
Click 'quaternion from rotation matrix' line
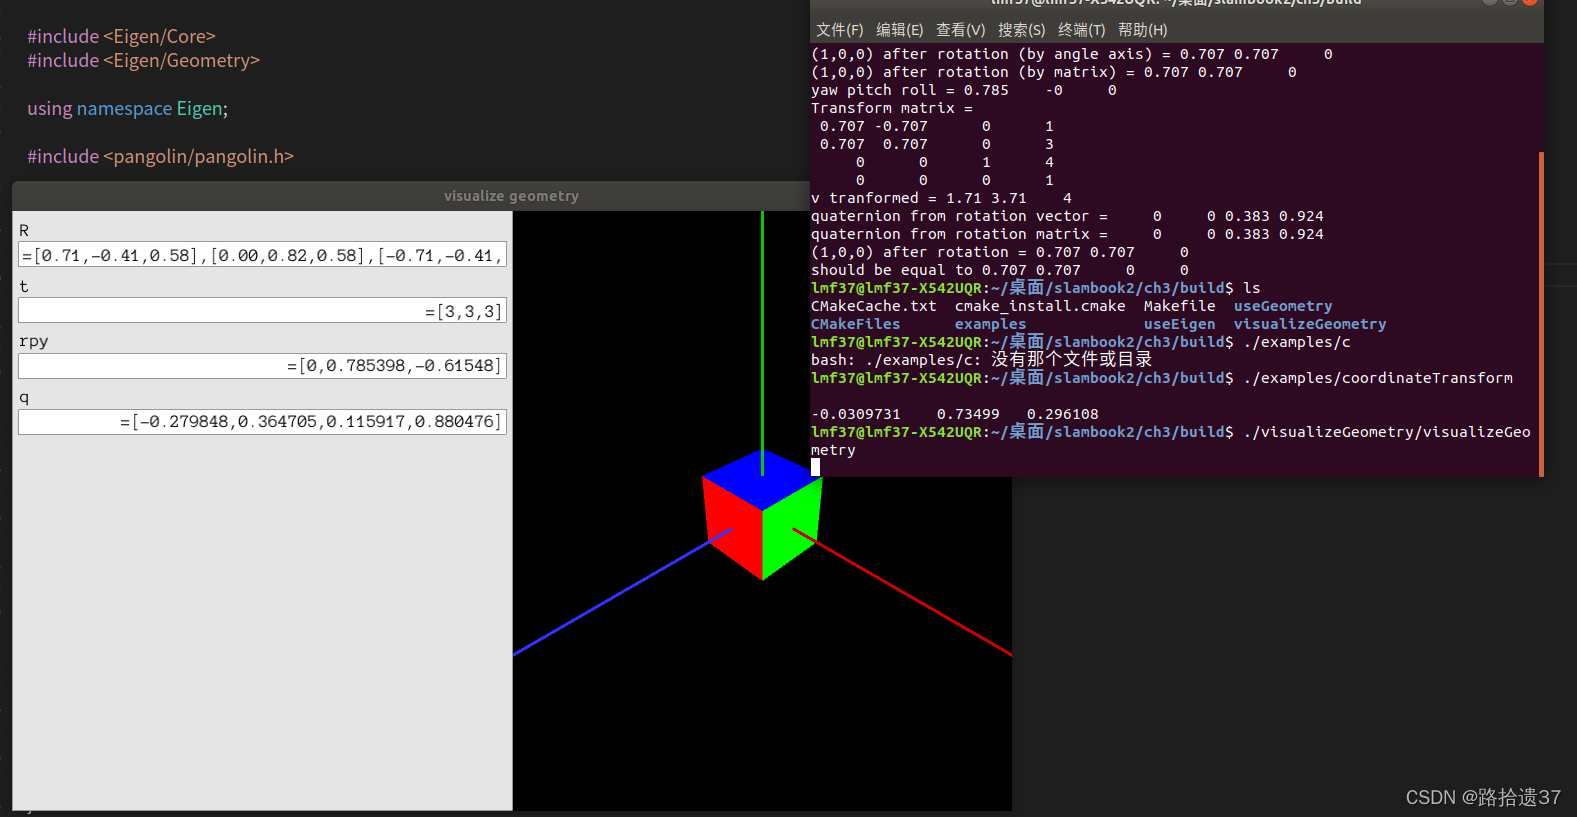pos(1067,234)
